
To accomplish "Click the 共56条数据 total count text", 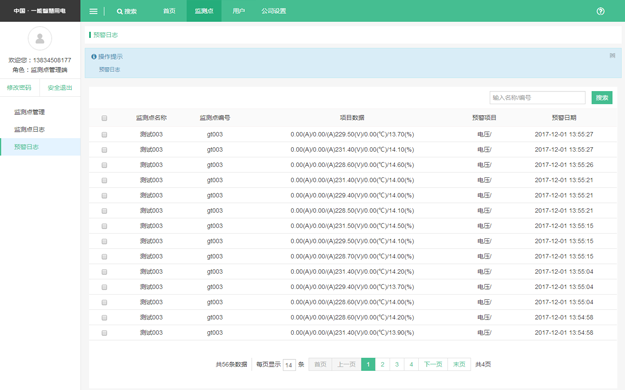I will (x=232, y=364).
